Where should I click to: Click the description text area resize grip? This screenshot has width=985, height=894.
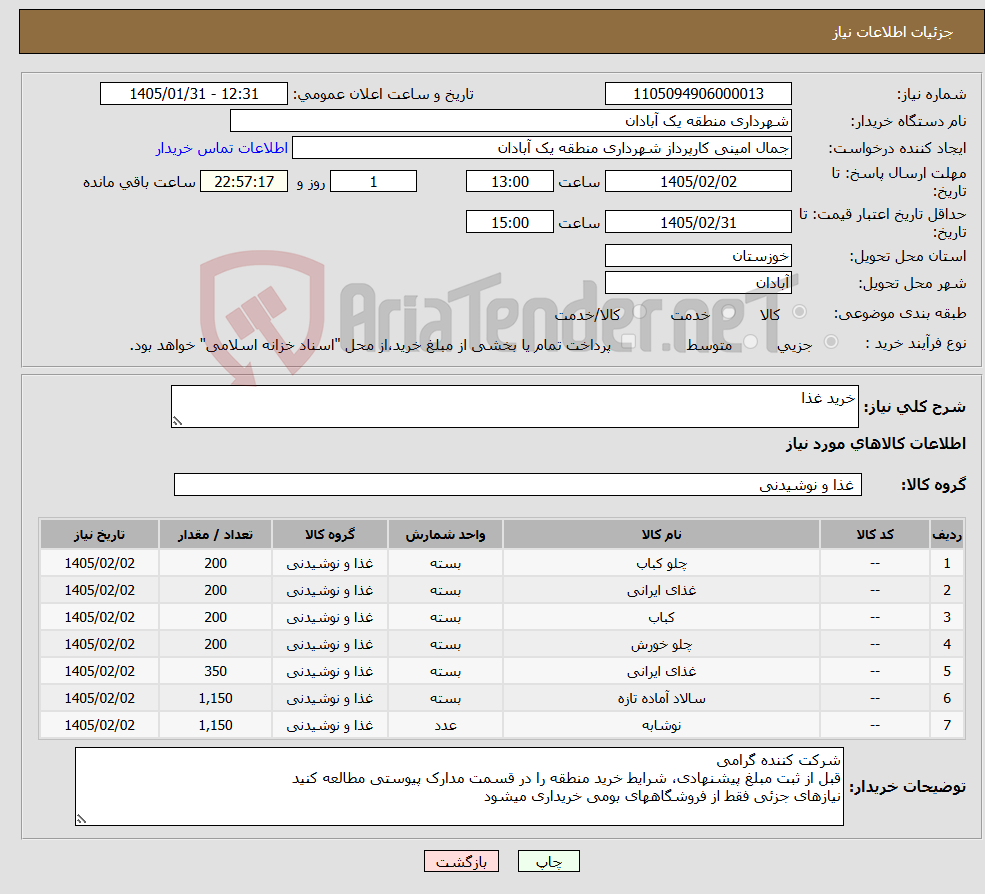pos(177,422)
